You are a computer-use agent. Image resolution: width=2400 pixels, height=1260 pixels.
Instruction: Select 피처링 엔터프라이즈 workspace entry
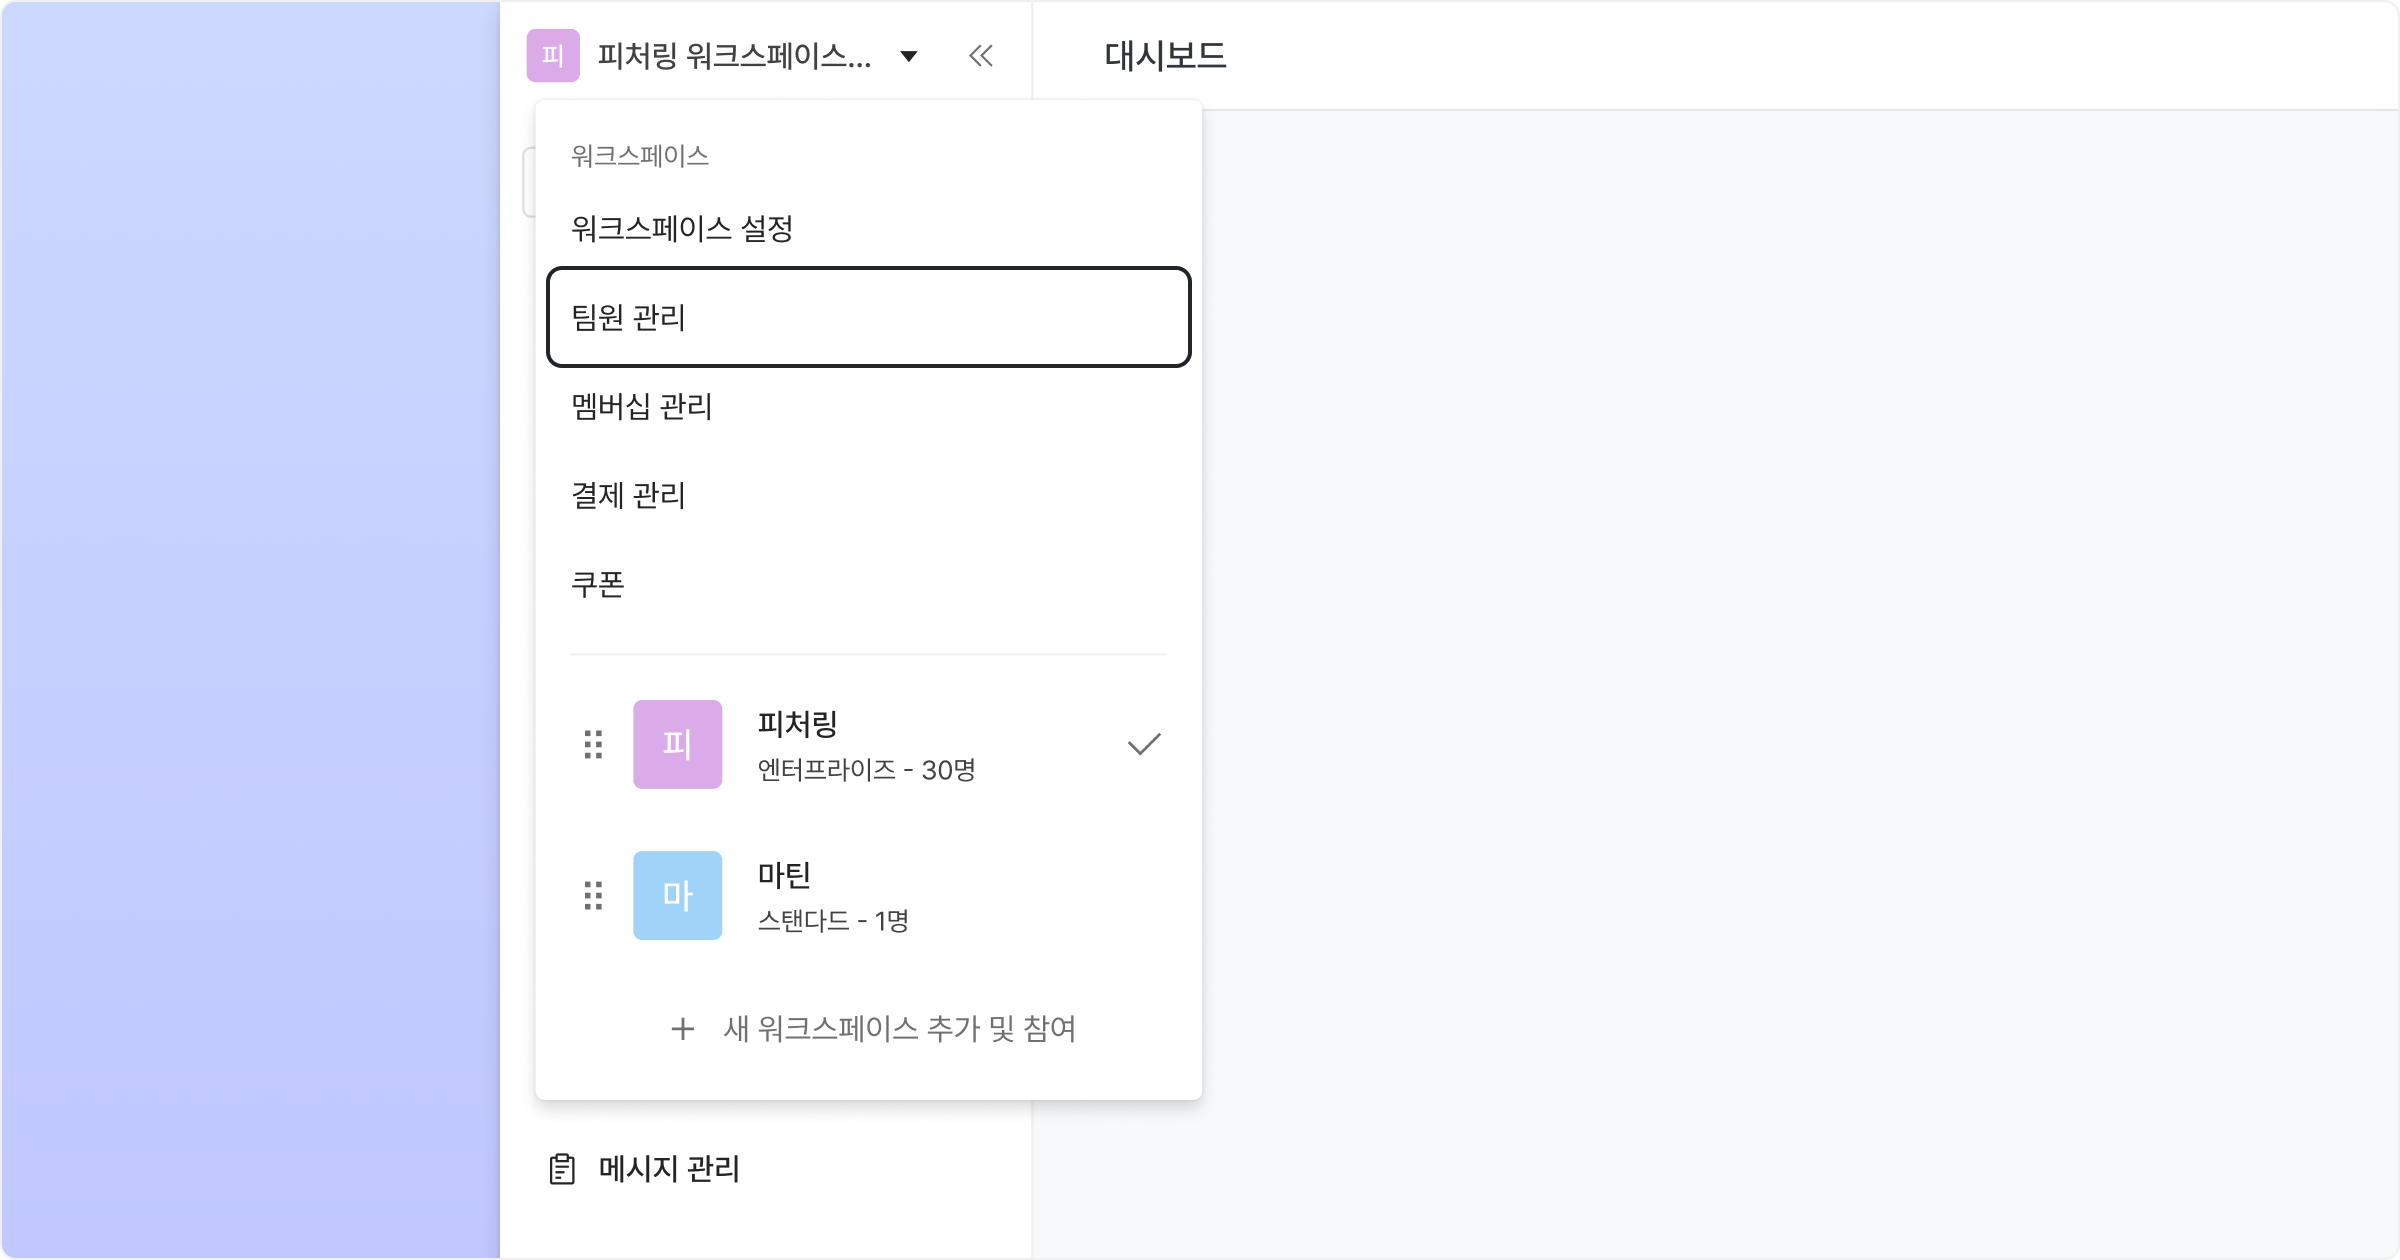click(x=868, y=744)
